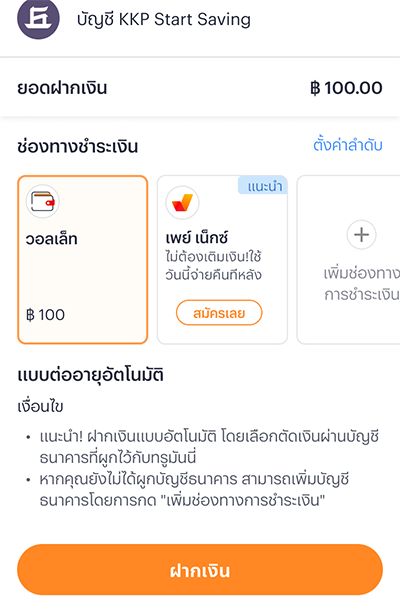Viewport: 400px width, 600px height.
Task: Open the แนะนำ badge on เพย์ เน็กซ์ card
Action: [x=263, y=186]
